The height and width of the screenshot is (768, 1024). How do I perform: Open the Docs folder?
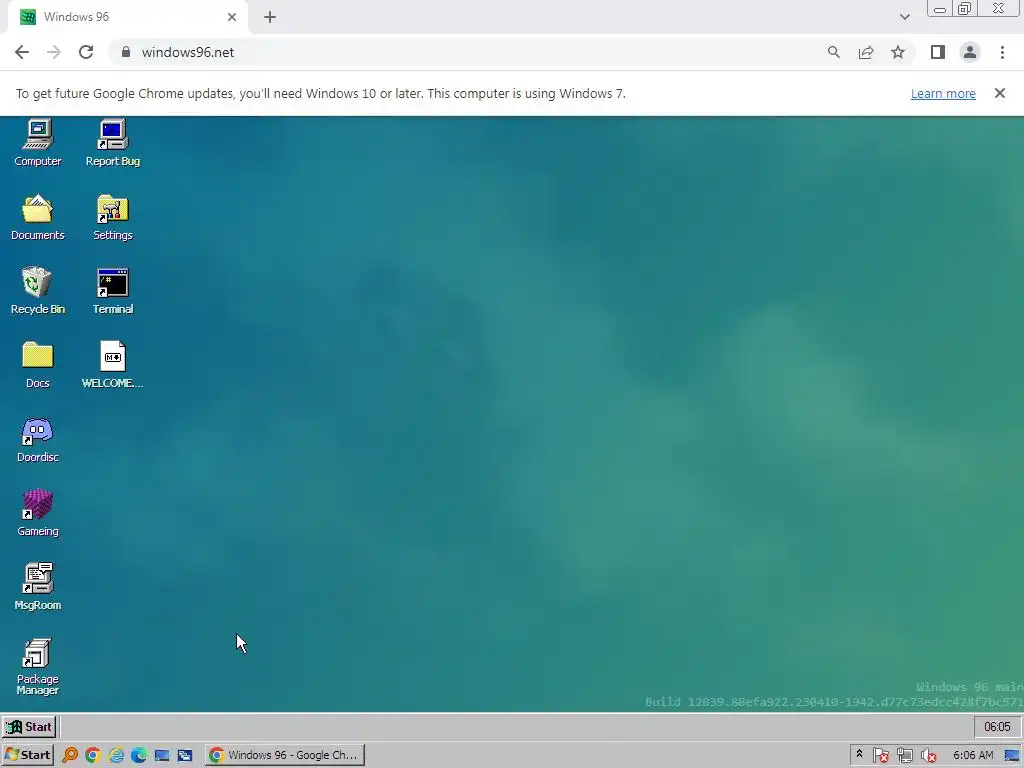point(37,365)
